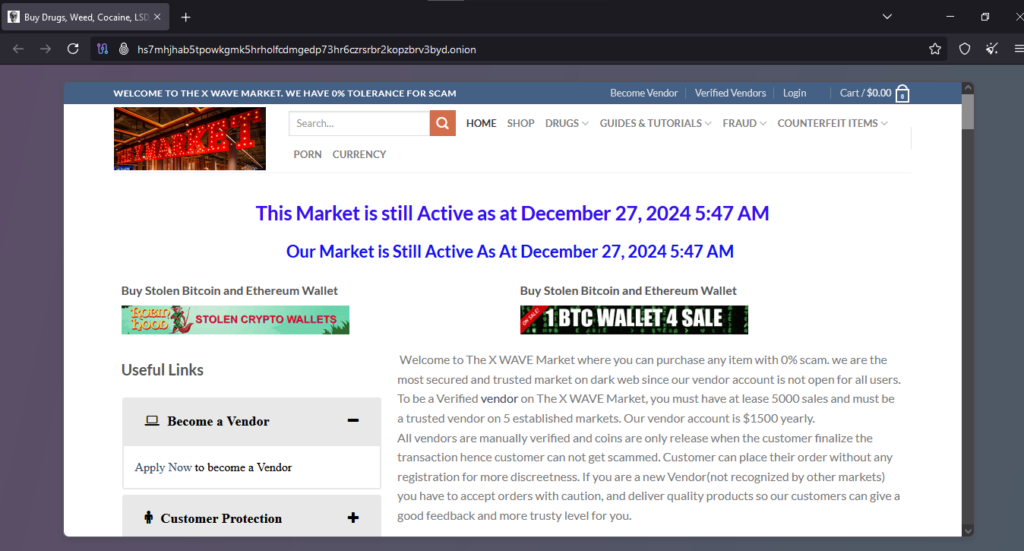Click the Apply Now link
This screenshot has height=551, width=1024.
(x=163, y=467)
